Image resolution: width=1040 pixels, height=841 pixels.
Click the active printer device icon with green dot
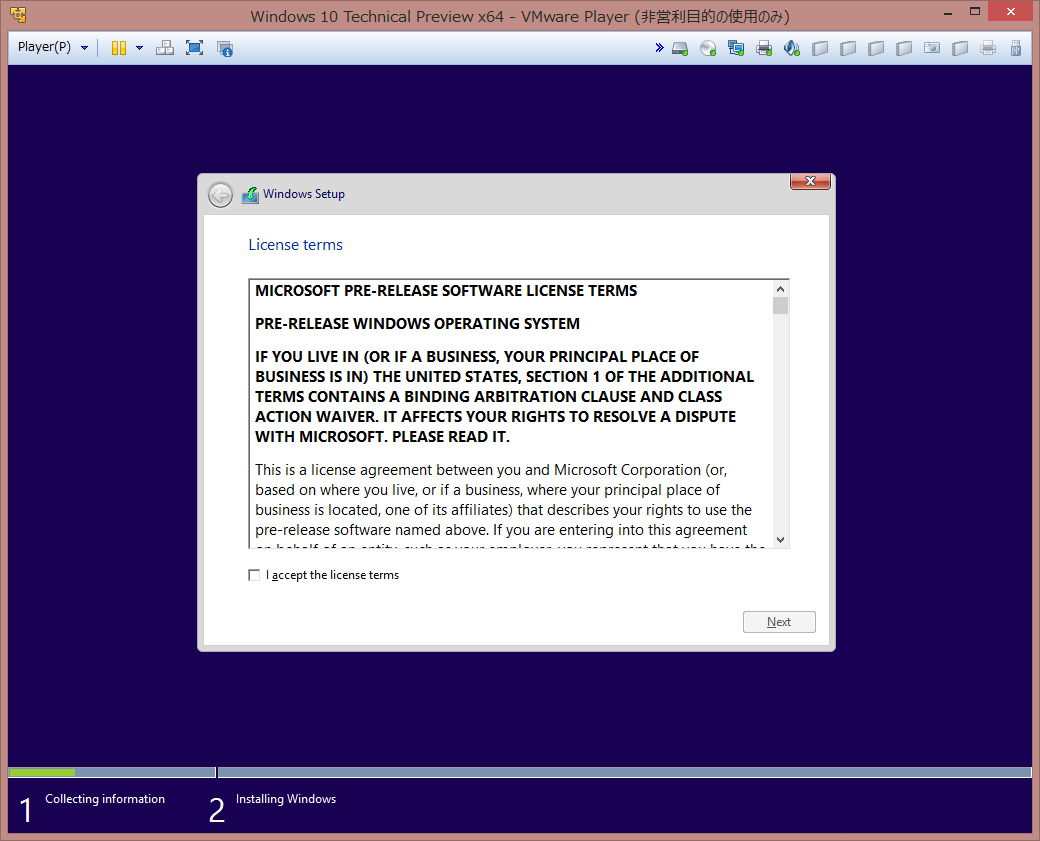click(x=764, y=48)
